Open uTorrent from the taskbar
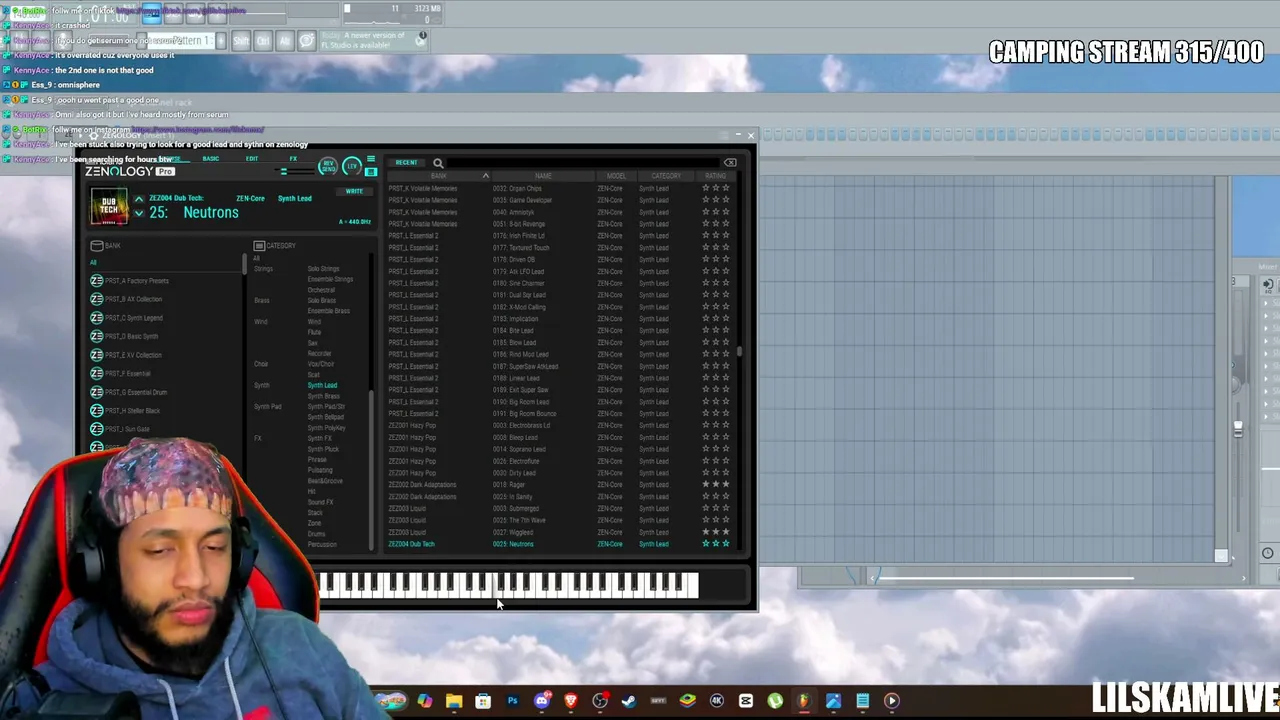Screen dimensions: 1280x720 tap(775, 701)
